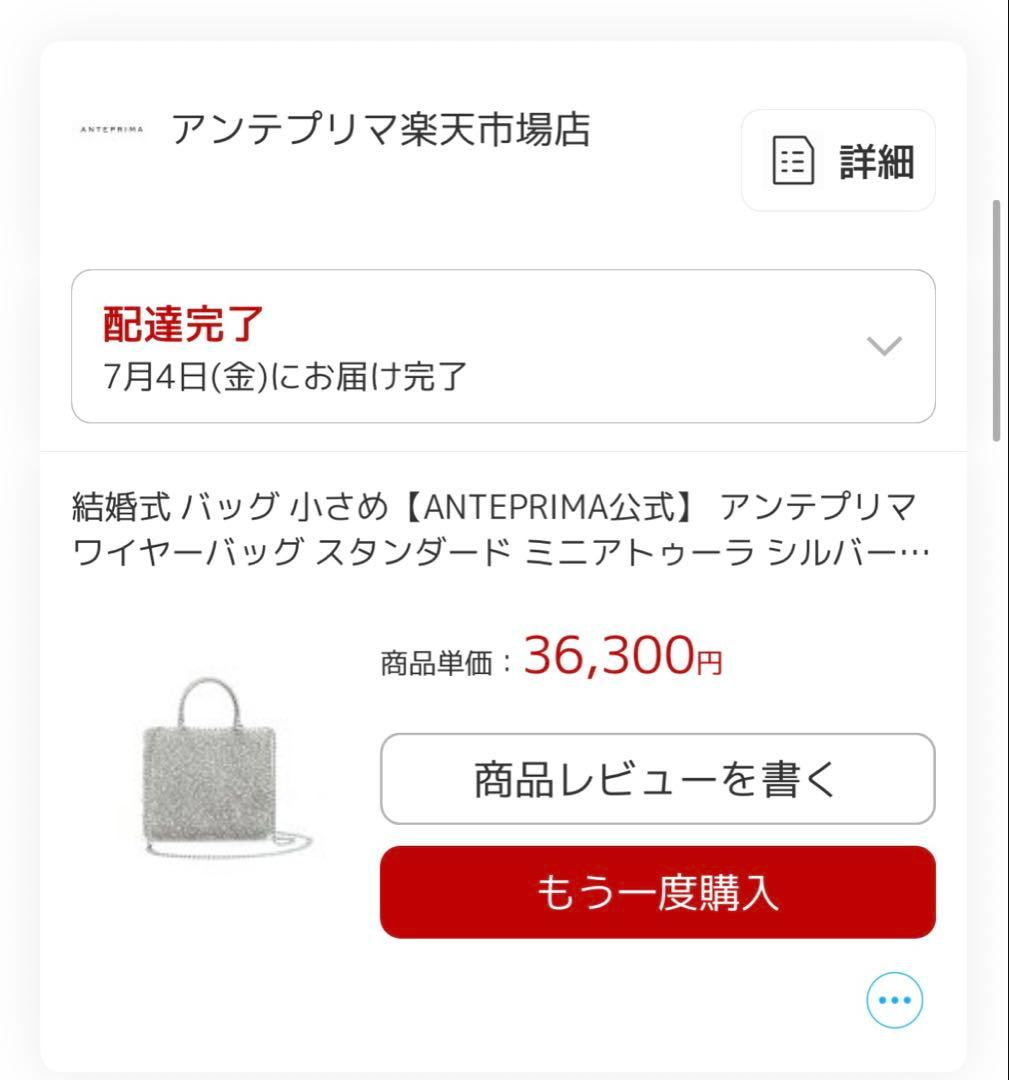Click the ANTEPRIMA shop logo

(110, 130)
